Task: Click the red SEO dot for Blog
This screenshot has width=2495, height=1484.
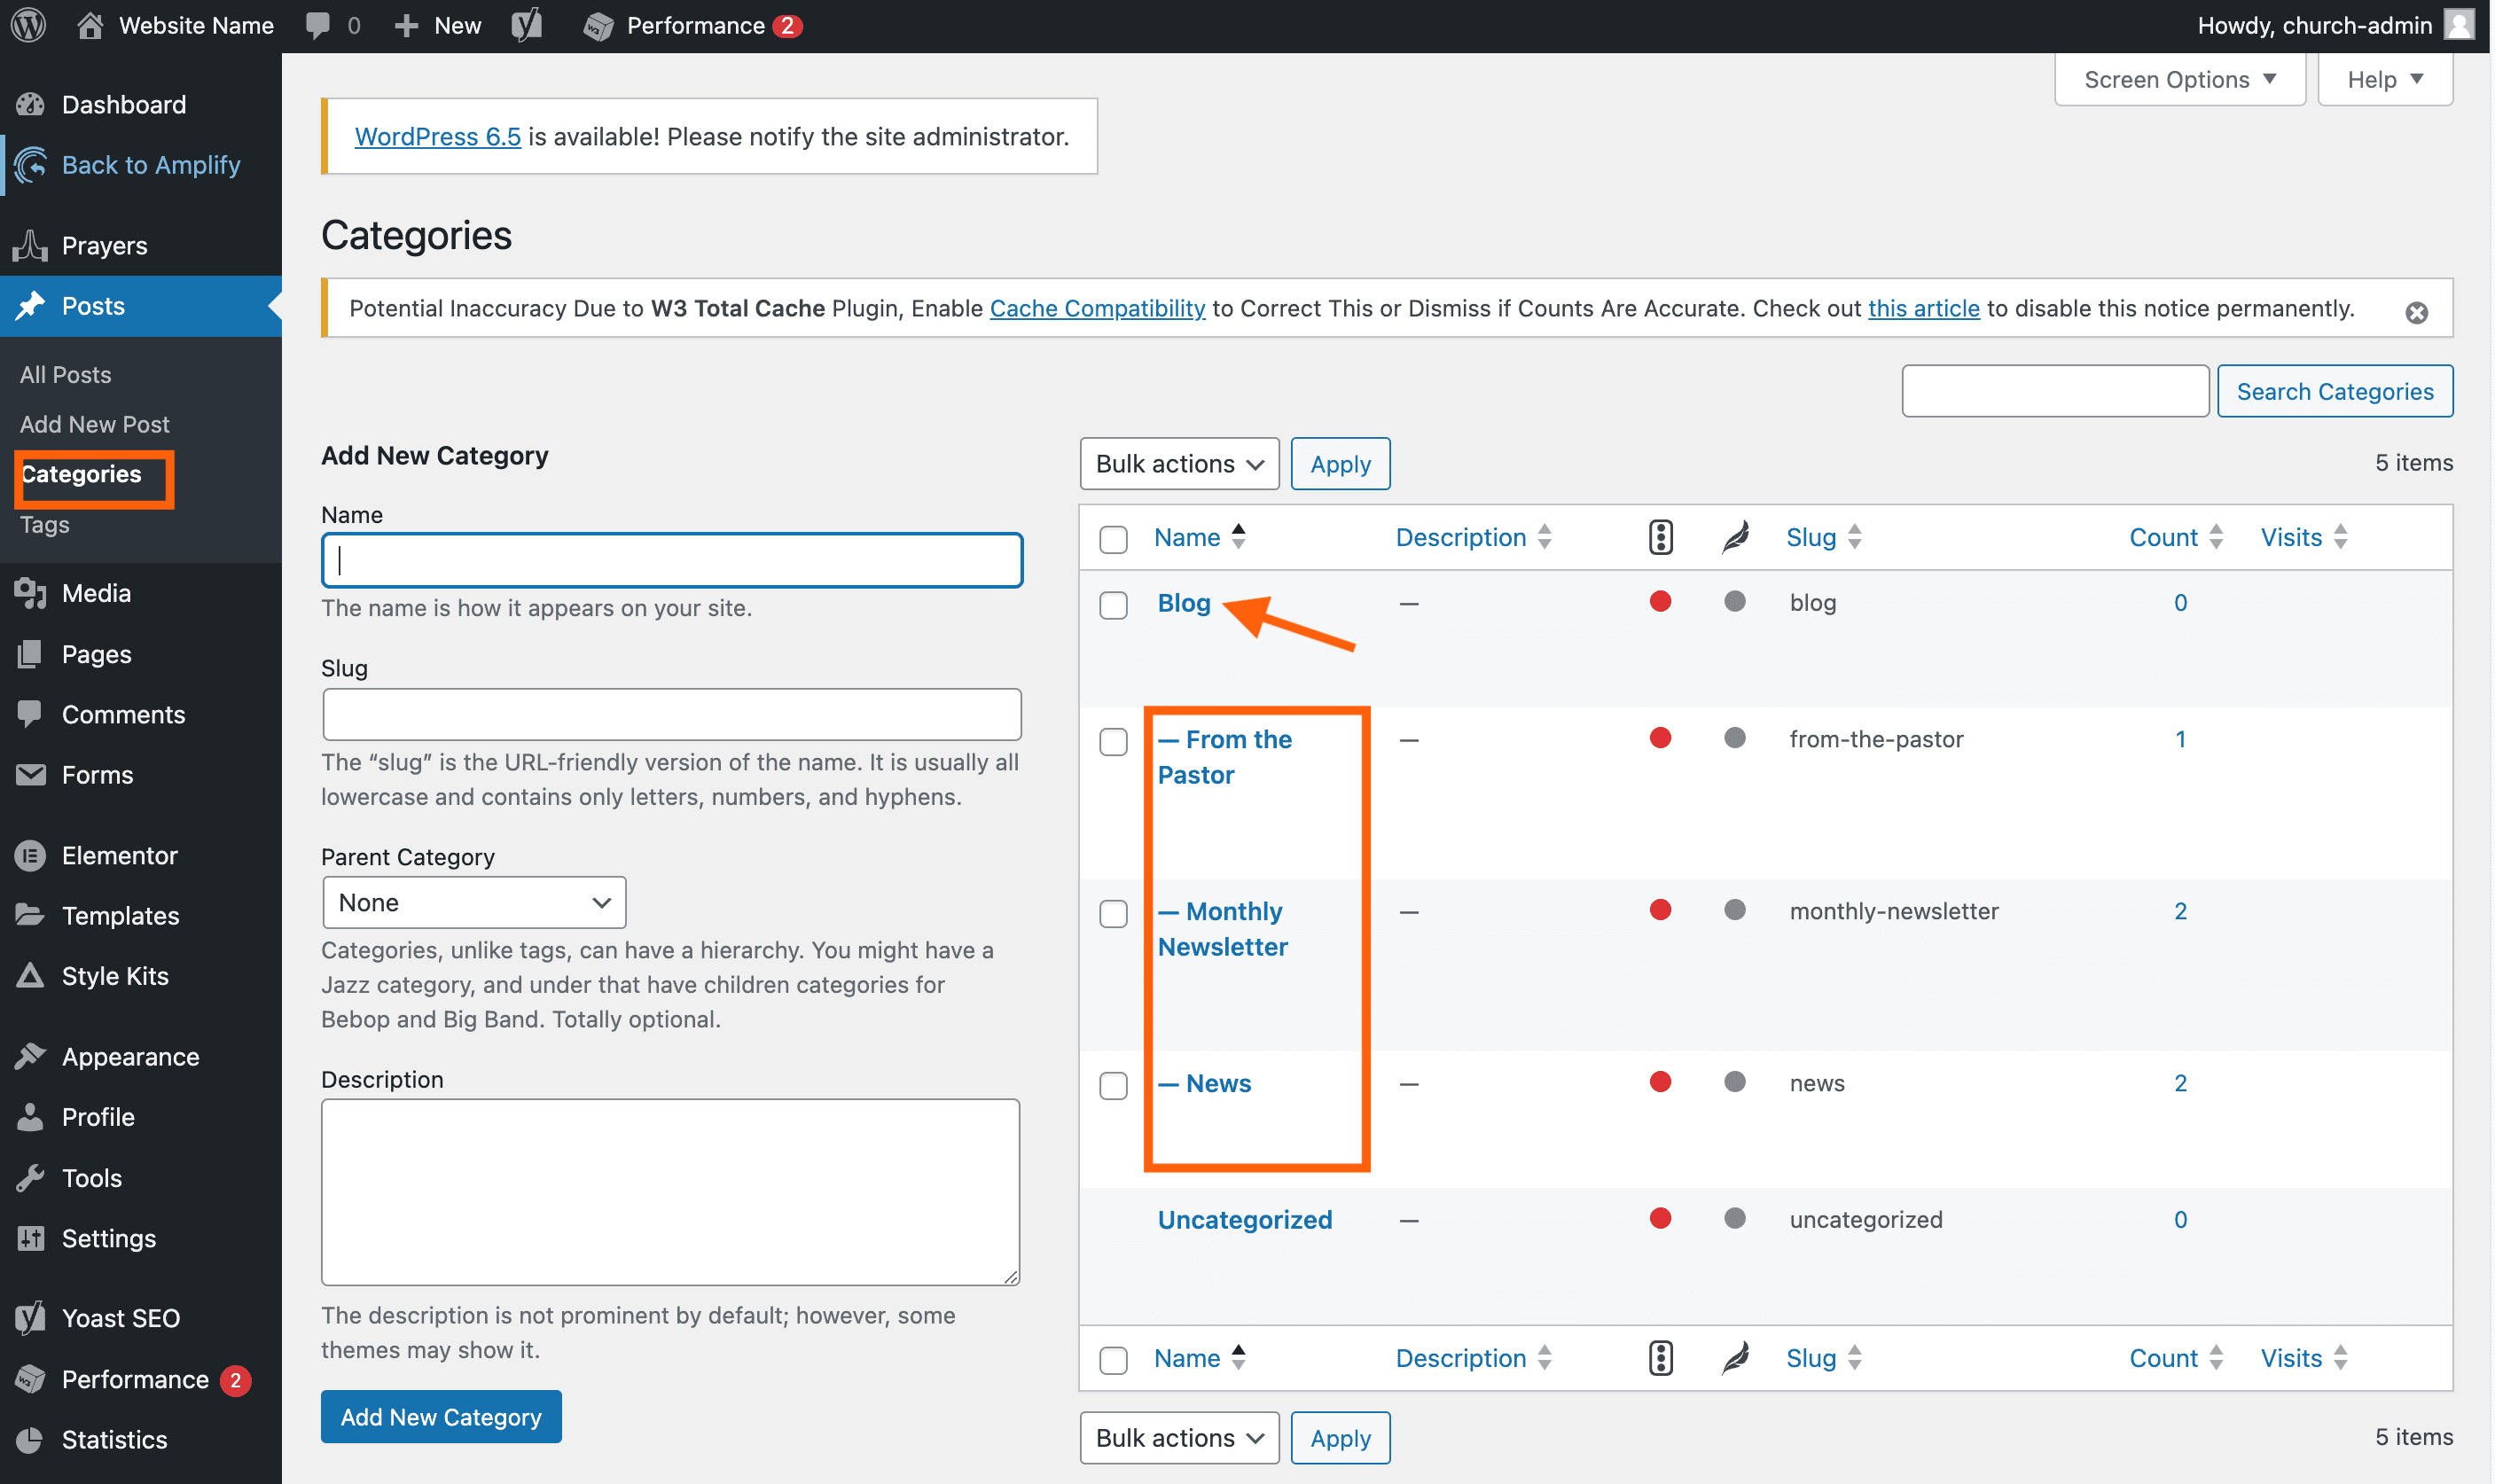Action: tap(1660, 601)
